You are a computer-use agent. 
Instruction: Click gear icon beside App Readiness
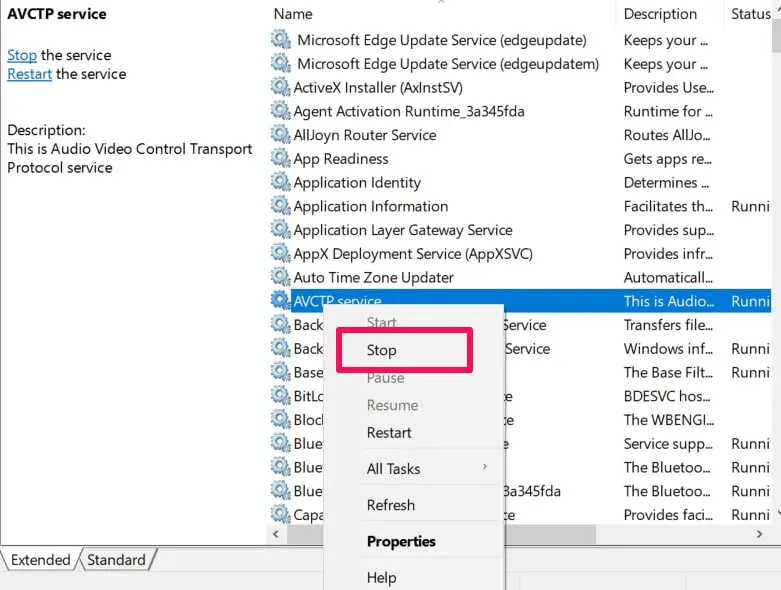(x=281, y=158)
